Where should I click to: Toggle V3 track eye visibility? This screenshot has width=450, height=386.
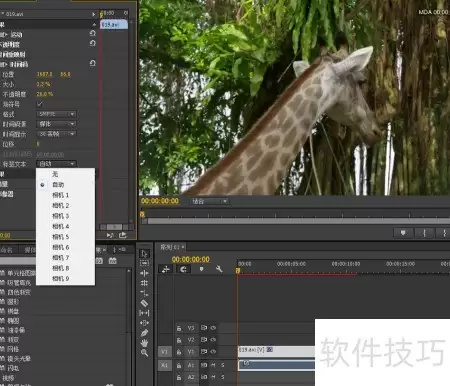click(213, 328)
